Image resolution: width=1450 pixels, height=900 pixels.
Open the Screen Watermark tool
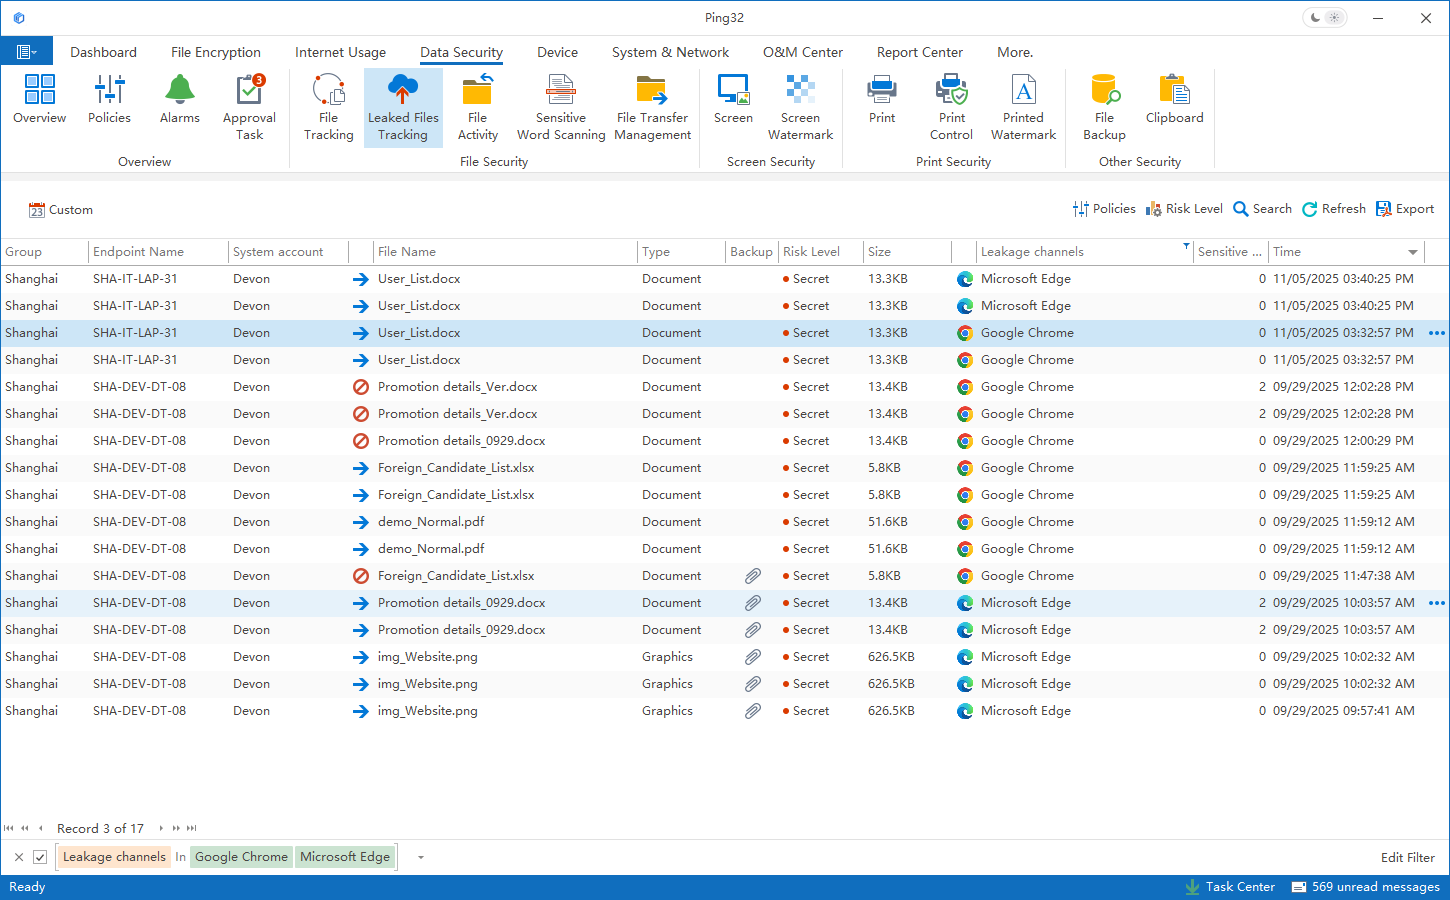(800, 108)
